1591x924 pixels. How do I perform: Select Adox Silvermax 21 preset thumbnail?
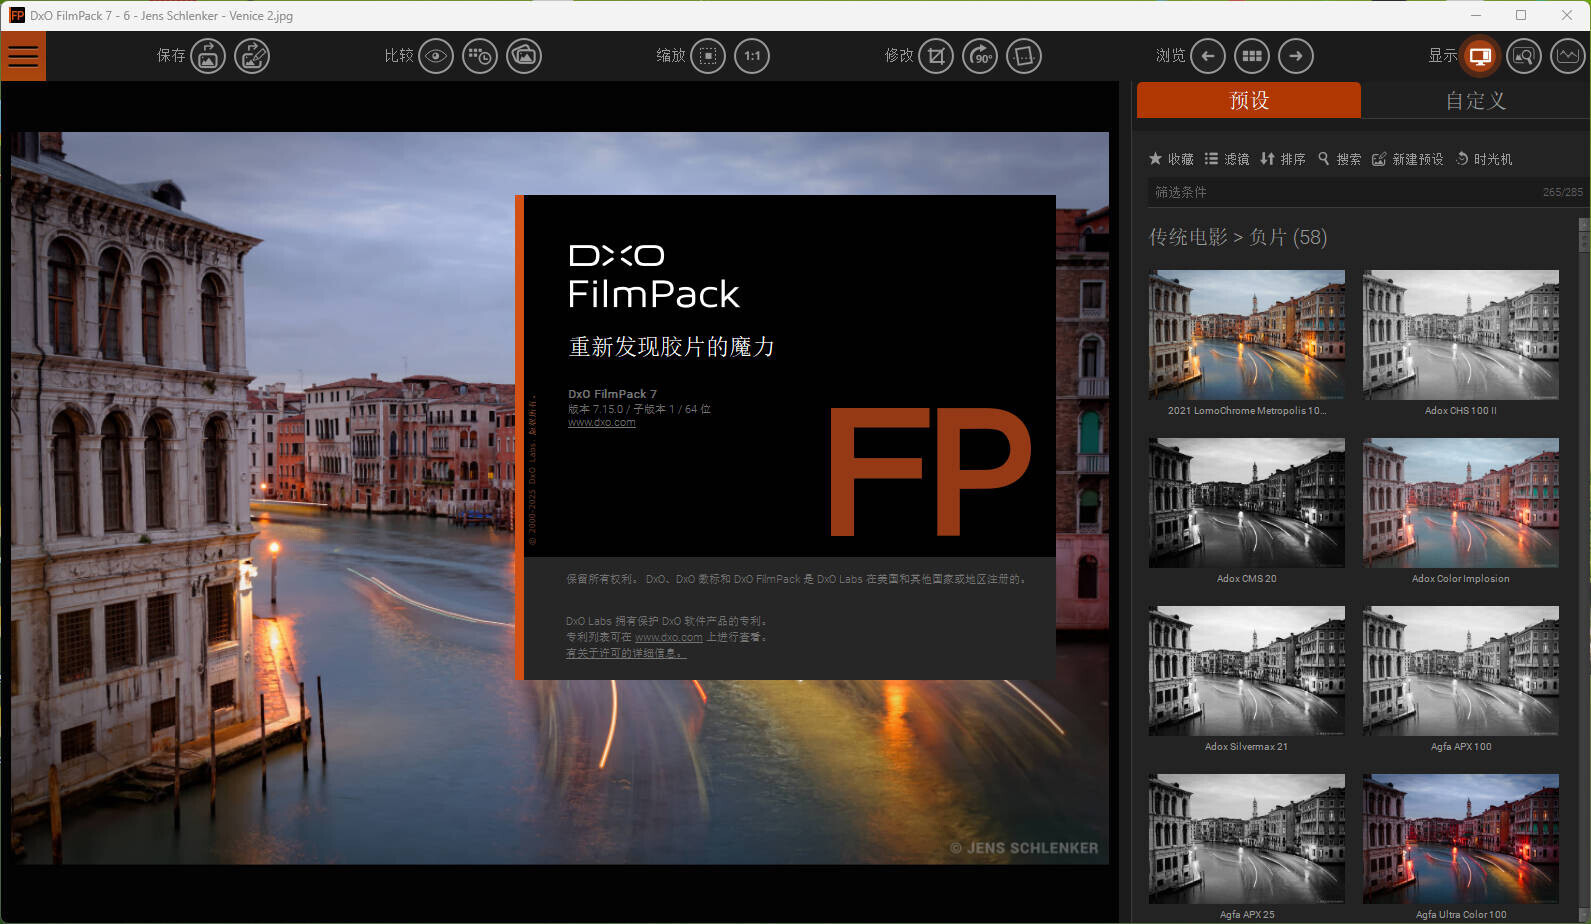pyautogui.click(x=1247, y=671)
